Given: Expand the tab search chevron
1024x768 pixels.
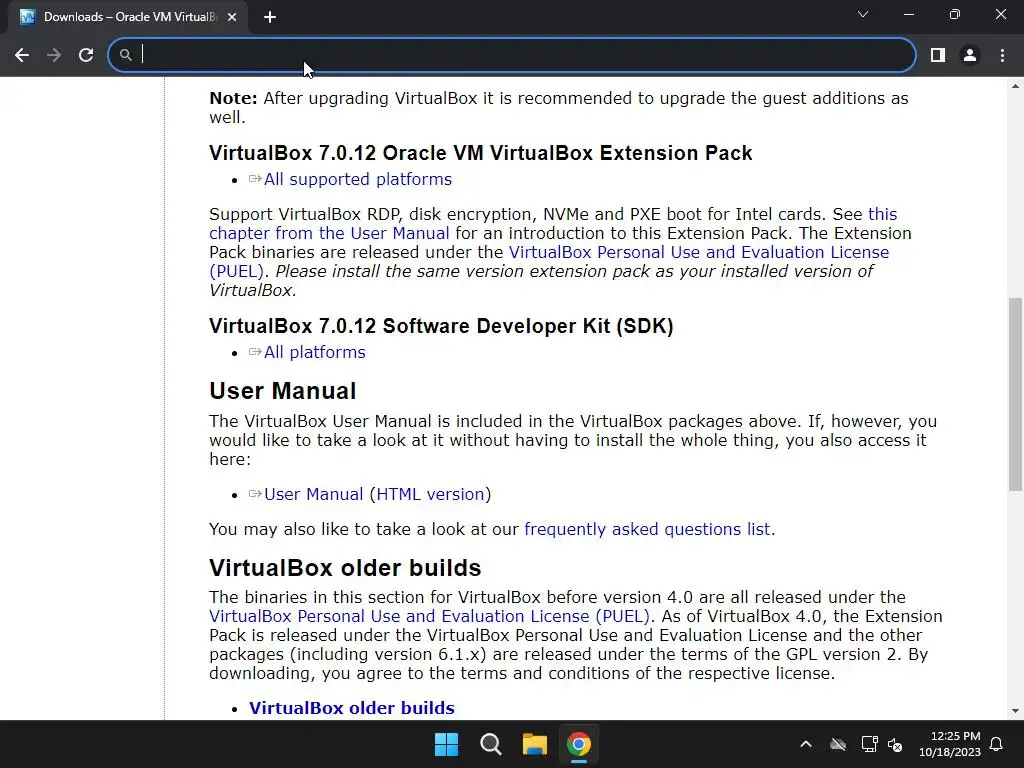Looking at the screenshot, I should 863,14.
